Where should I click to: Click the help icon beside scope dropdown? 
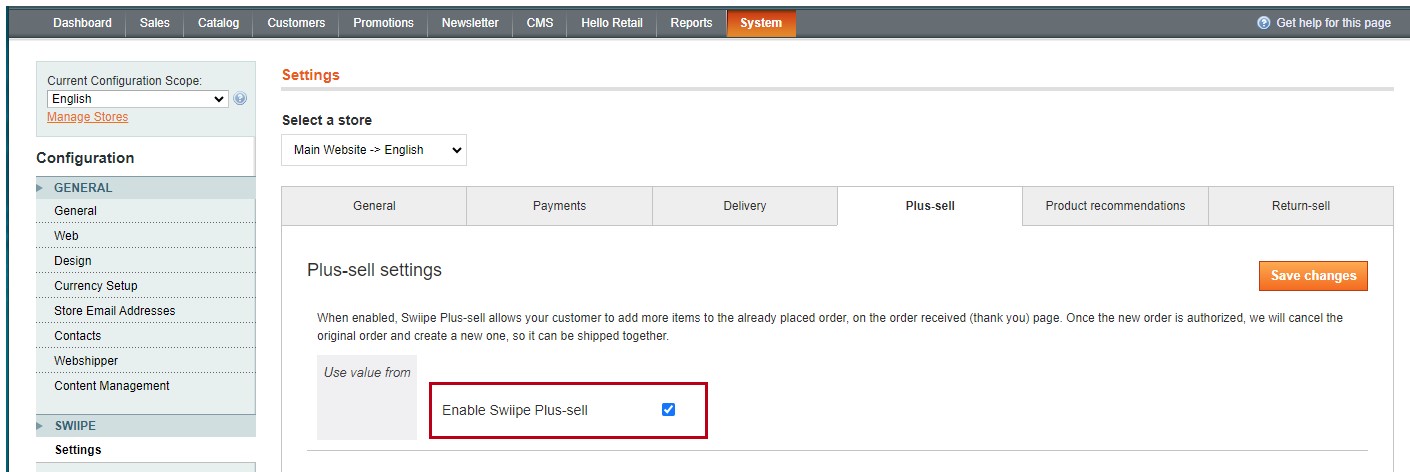[240, 99]
